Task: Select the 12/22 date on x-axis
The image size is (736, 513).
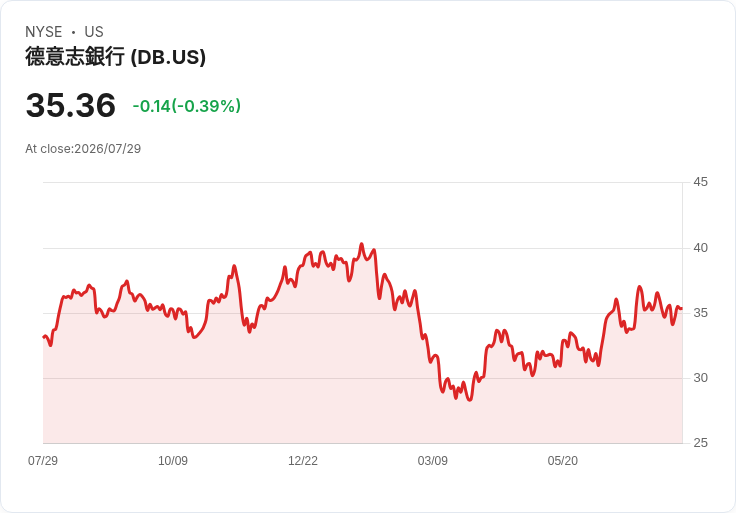Action: pyautogui.click(x=303, y=460)
